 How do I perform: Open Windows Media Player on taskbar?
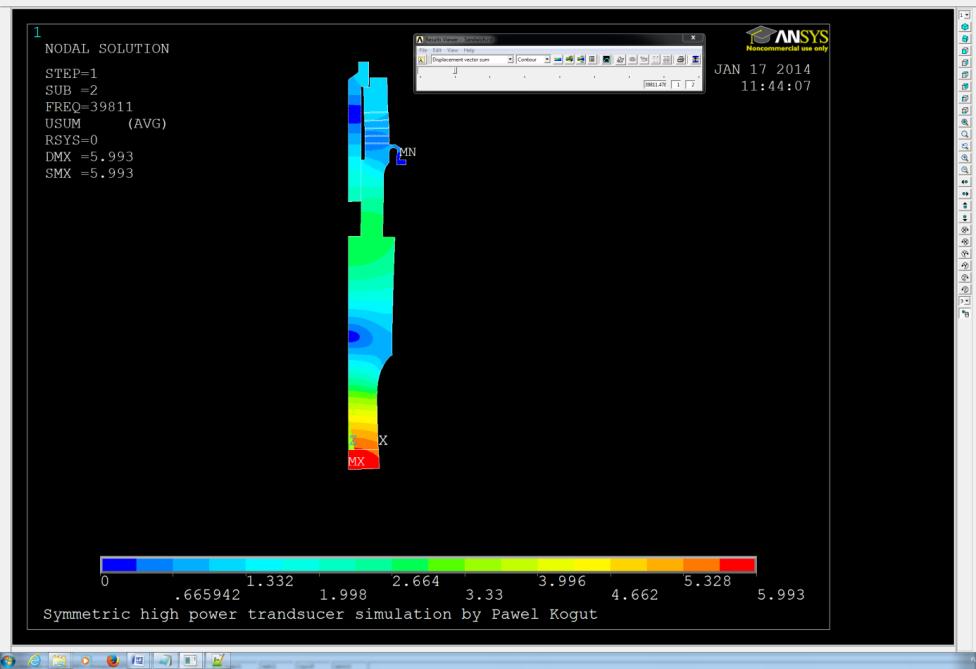coord(85,661)
